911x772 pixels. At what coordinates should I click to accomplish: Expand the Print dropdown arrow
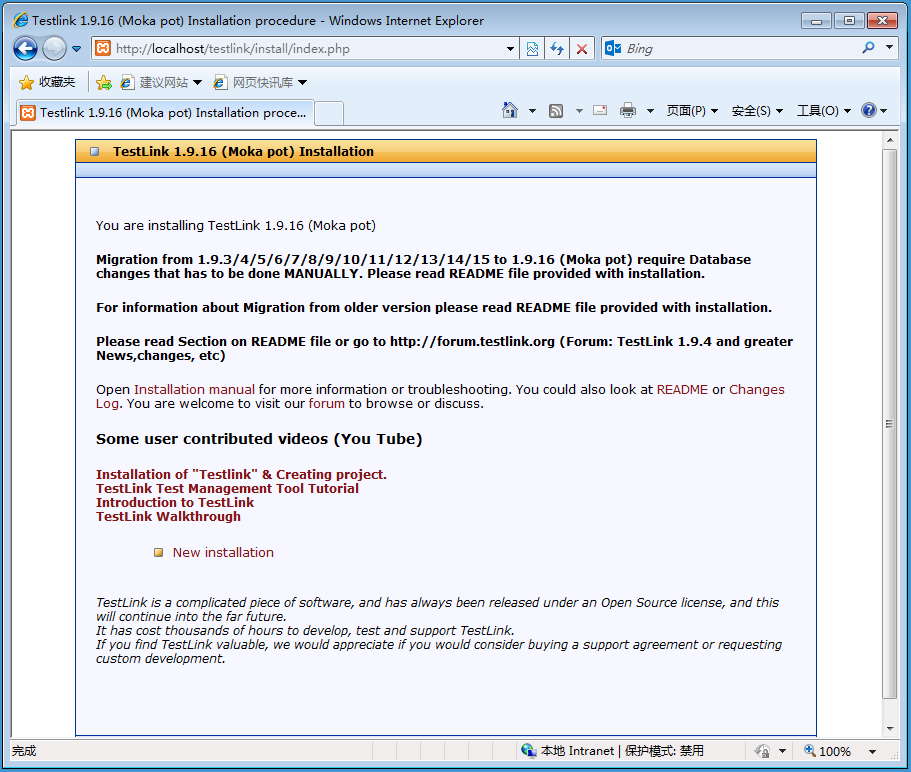click(x=651, y=111)
